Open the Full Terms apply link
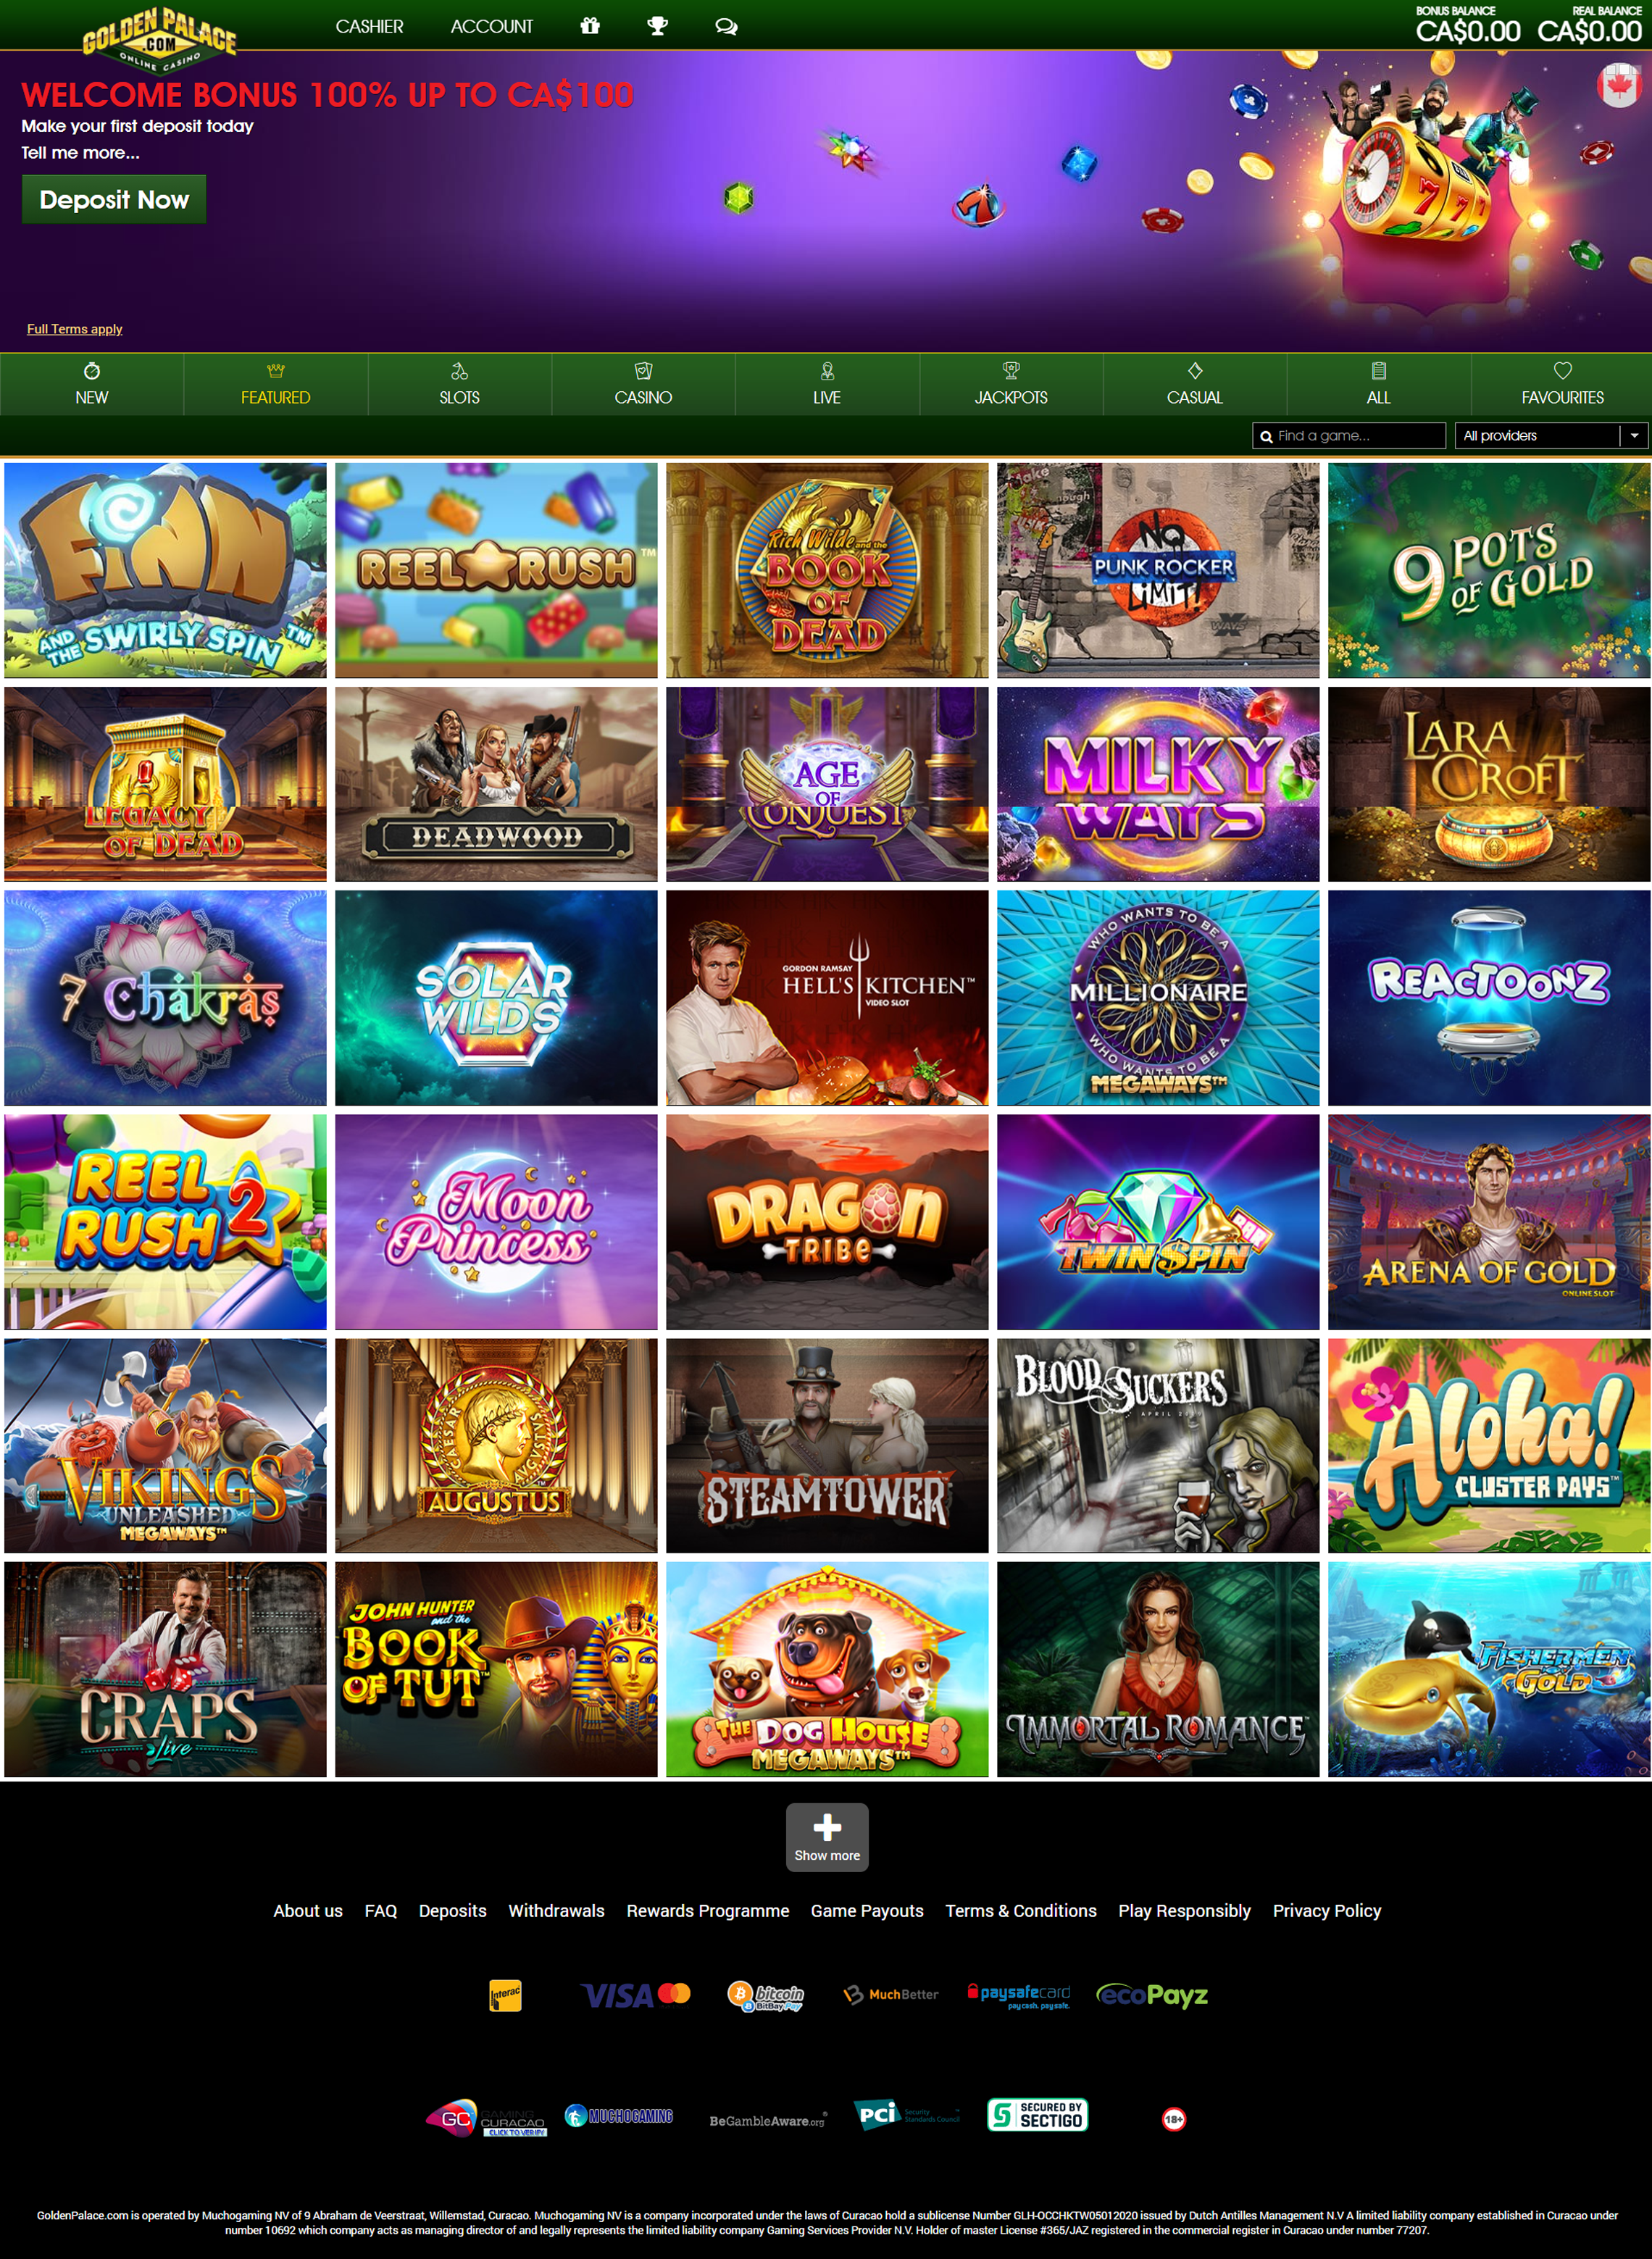The width and height of the screenshot is (1652, 2259). click(75, 329)
